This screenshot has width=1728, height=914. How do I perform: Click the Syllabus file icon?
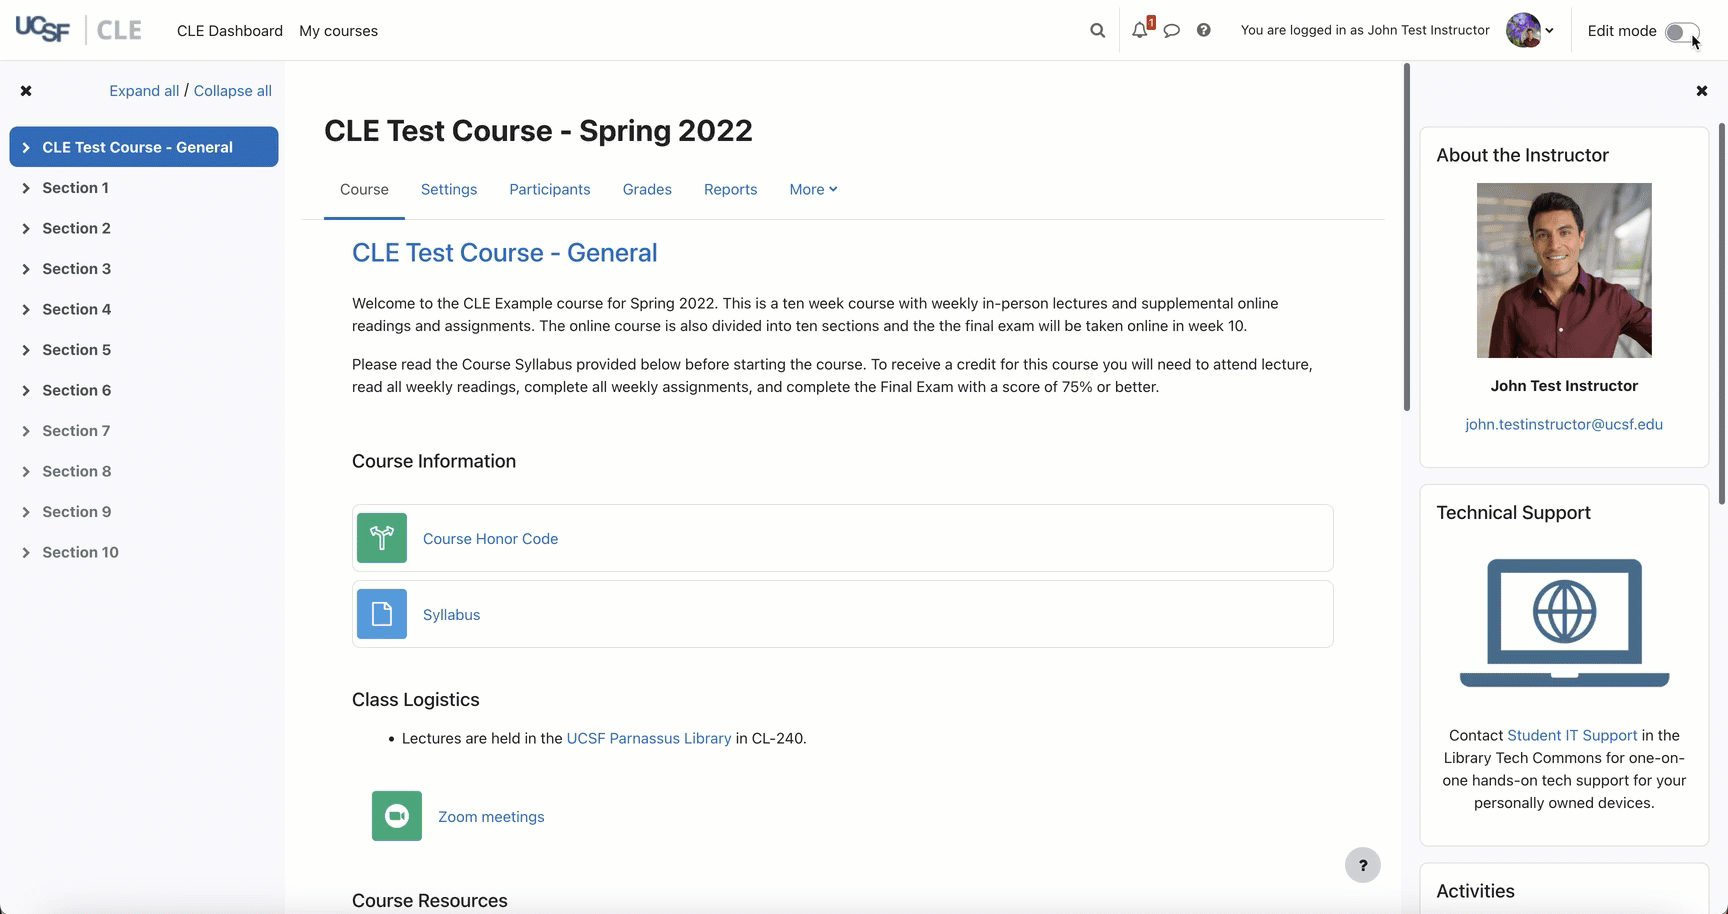(382, 614)
